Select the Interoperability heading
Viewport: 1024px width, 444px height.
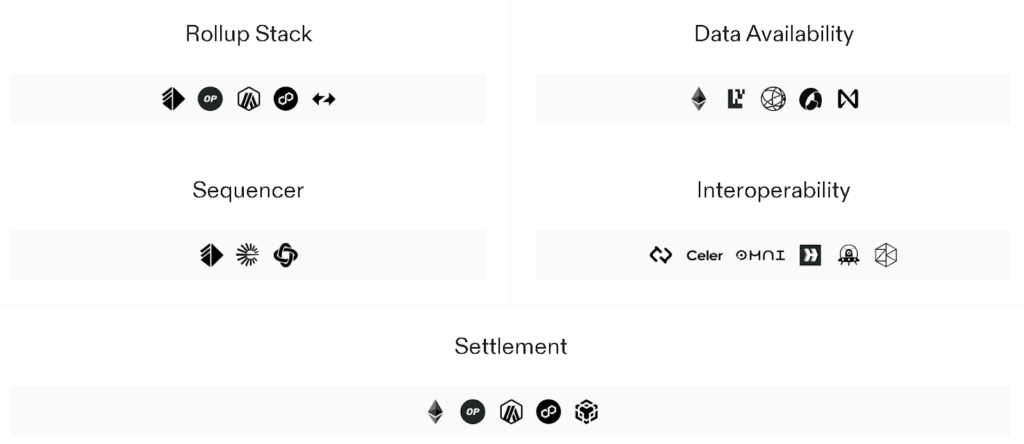tap(773, 190)
